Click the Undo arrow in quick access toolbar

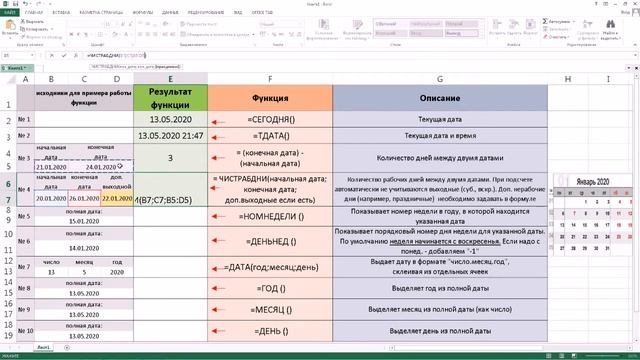click(x=25, y=4)
